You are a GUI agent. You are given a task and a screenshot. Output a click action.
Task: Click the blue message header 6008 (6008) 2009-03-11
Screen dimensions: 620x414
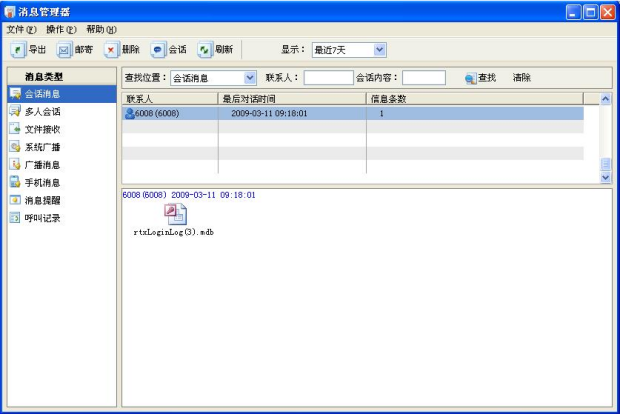(x=189, y=195)
